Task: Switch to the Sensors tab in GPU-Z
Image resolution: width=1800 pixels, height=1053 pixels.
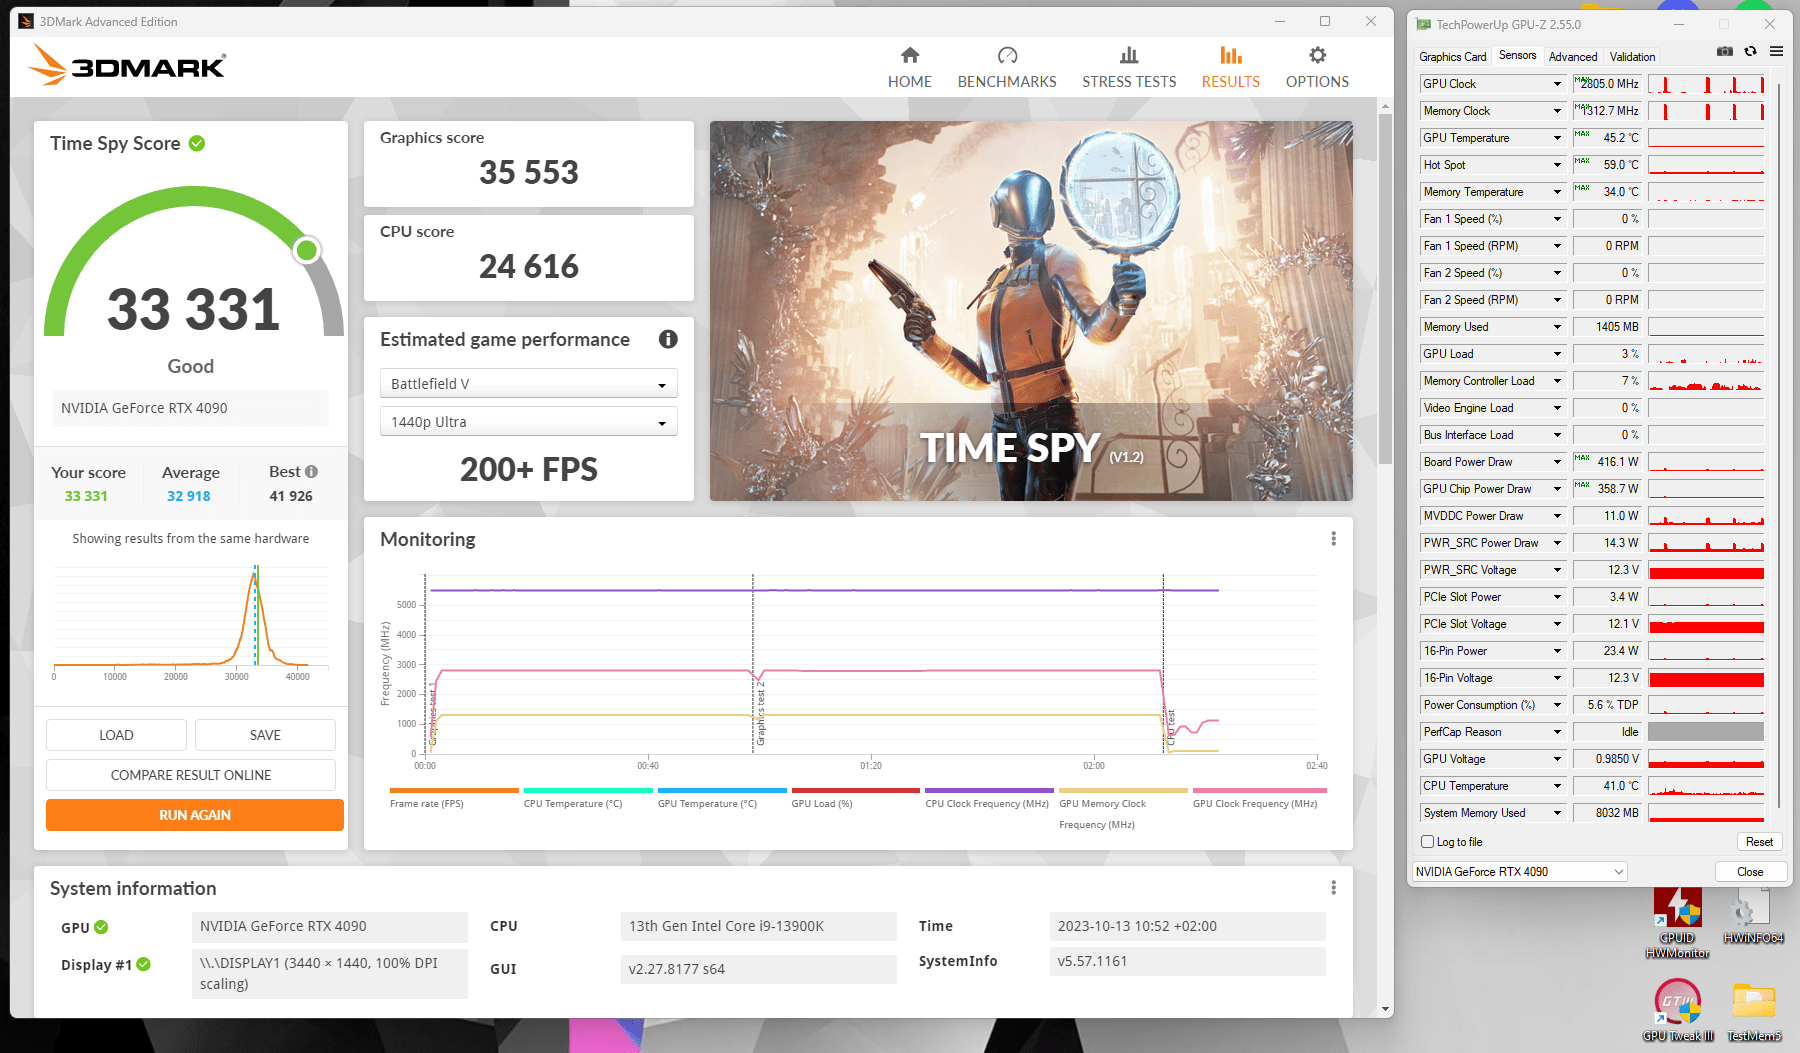Action: [x=1517, y=55]
